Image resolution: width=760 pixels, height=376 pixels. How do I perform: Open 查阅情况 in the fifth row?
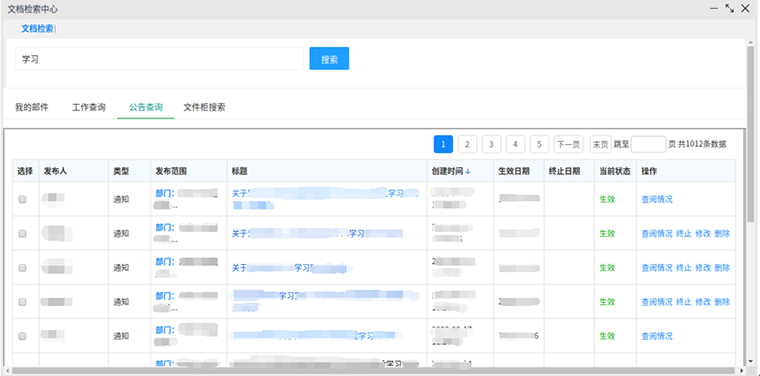(x=657, y=336)
